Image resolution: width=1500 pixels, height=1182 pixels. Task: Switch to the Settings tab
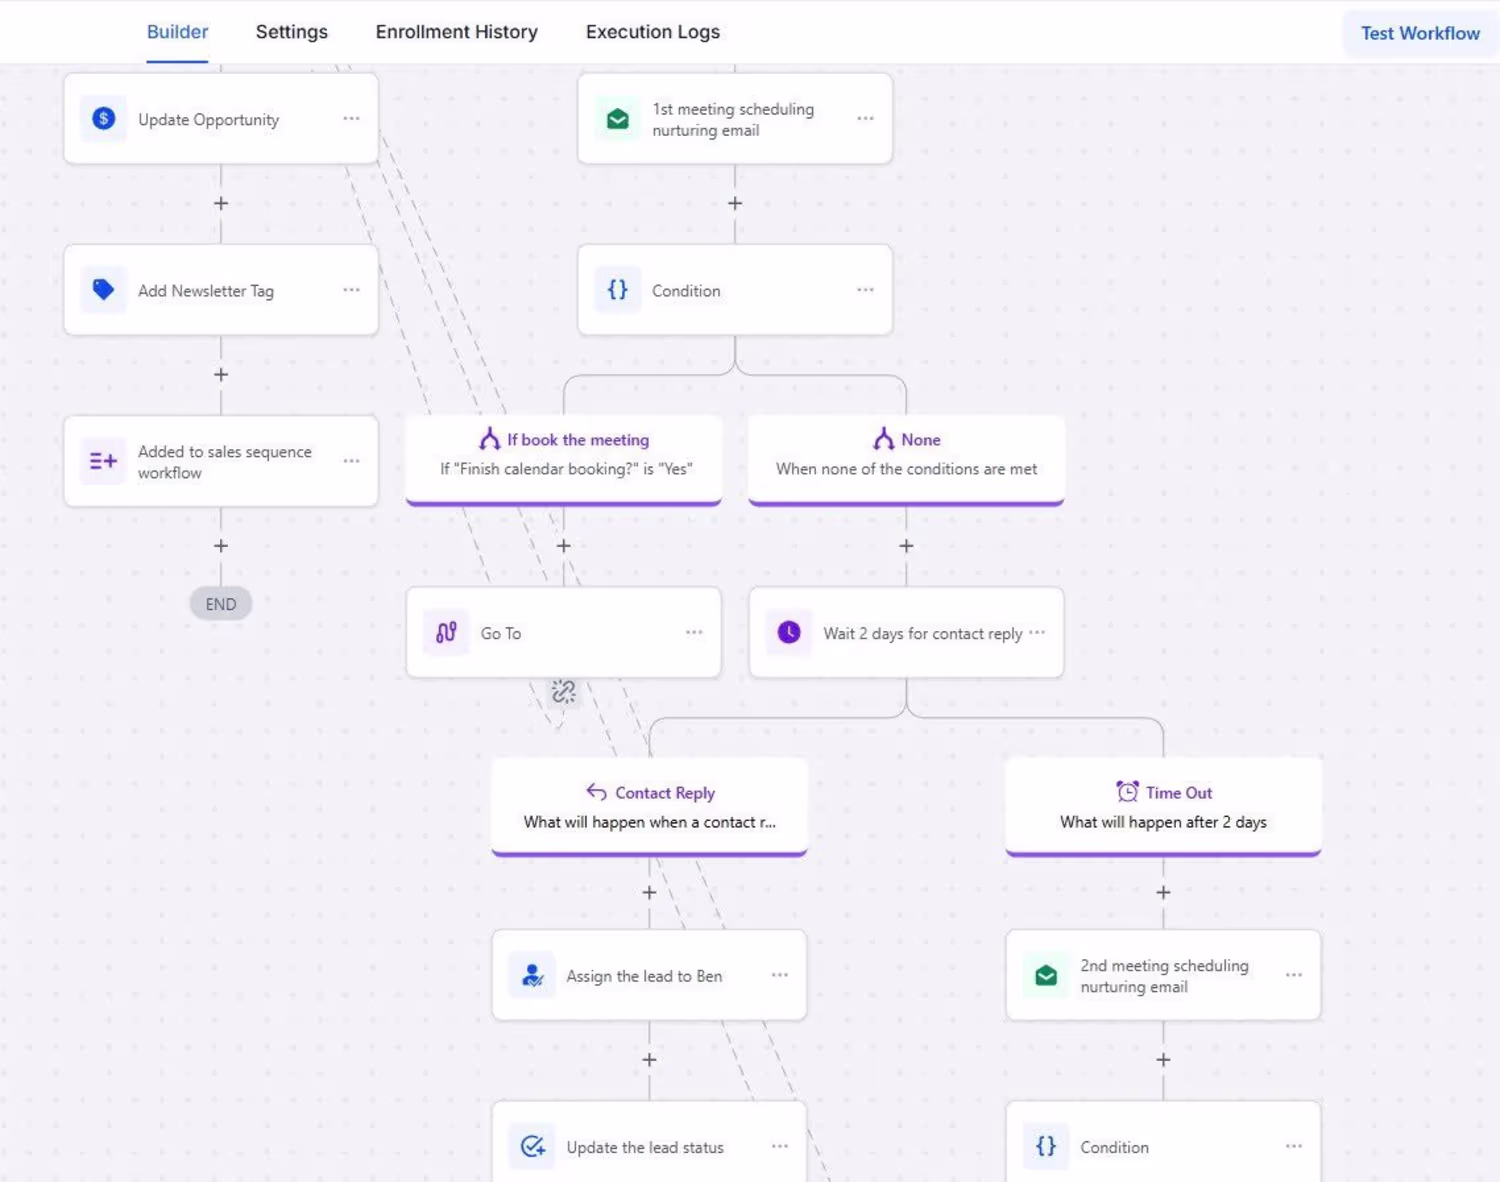(292, 32)
